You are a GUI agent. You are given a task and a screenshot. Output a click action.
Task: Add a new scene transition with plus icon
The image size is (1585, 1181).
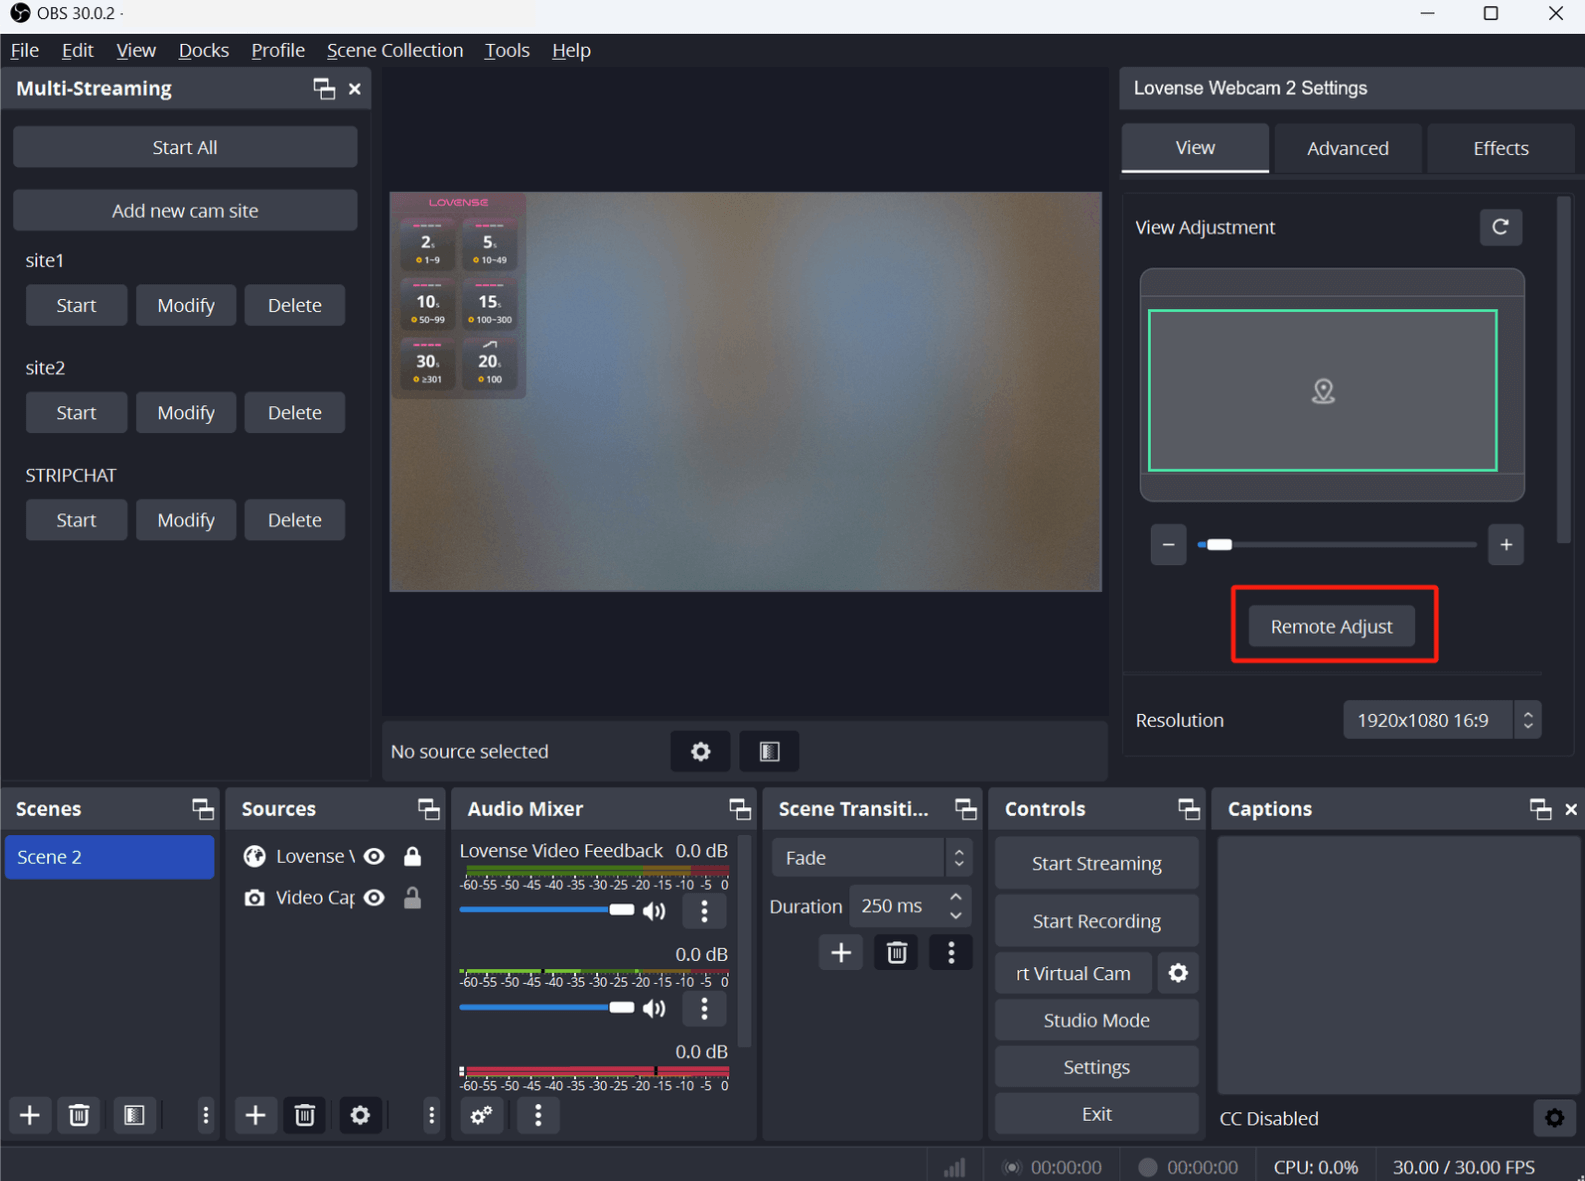pyautogui.click(x=841, y=953)
